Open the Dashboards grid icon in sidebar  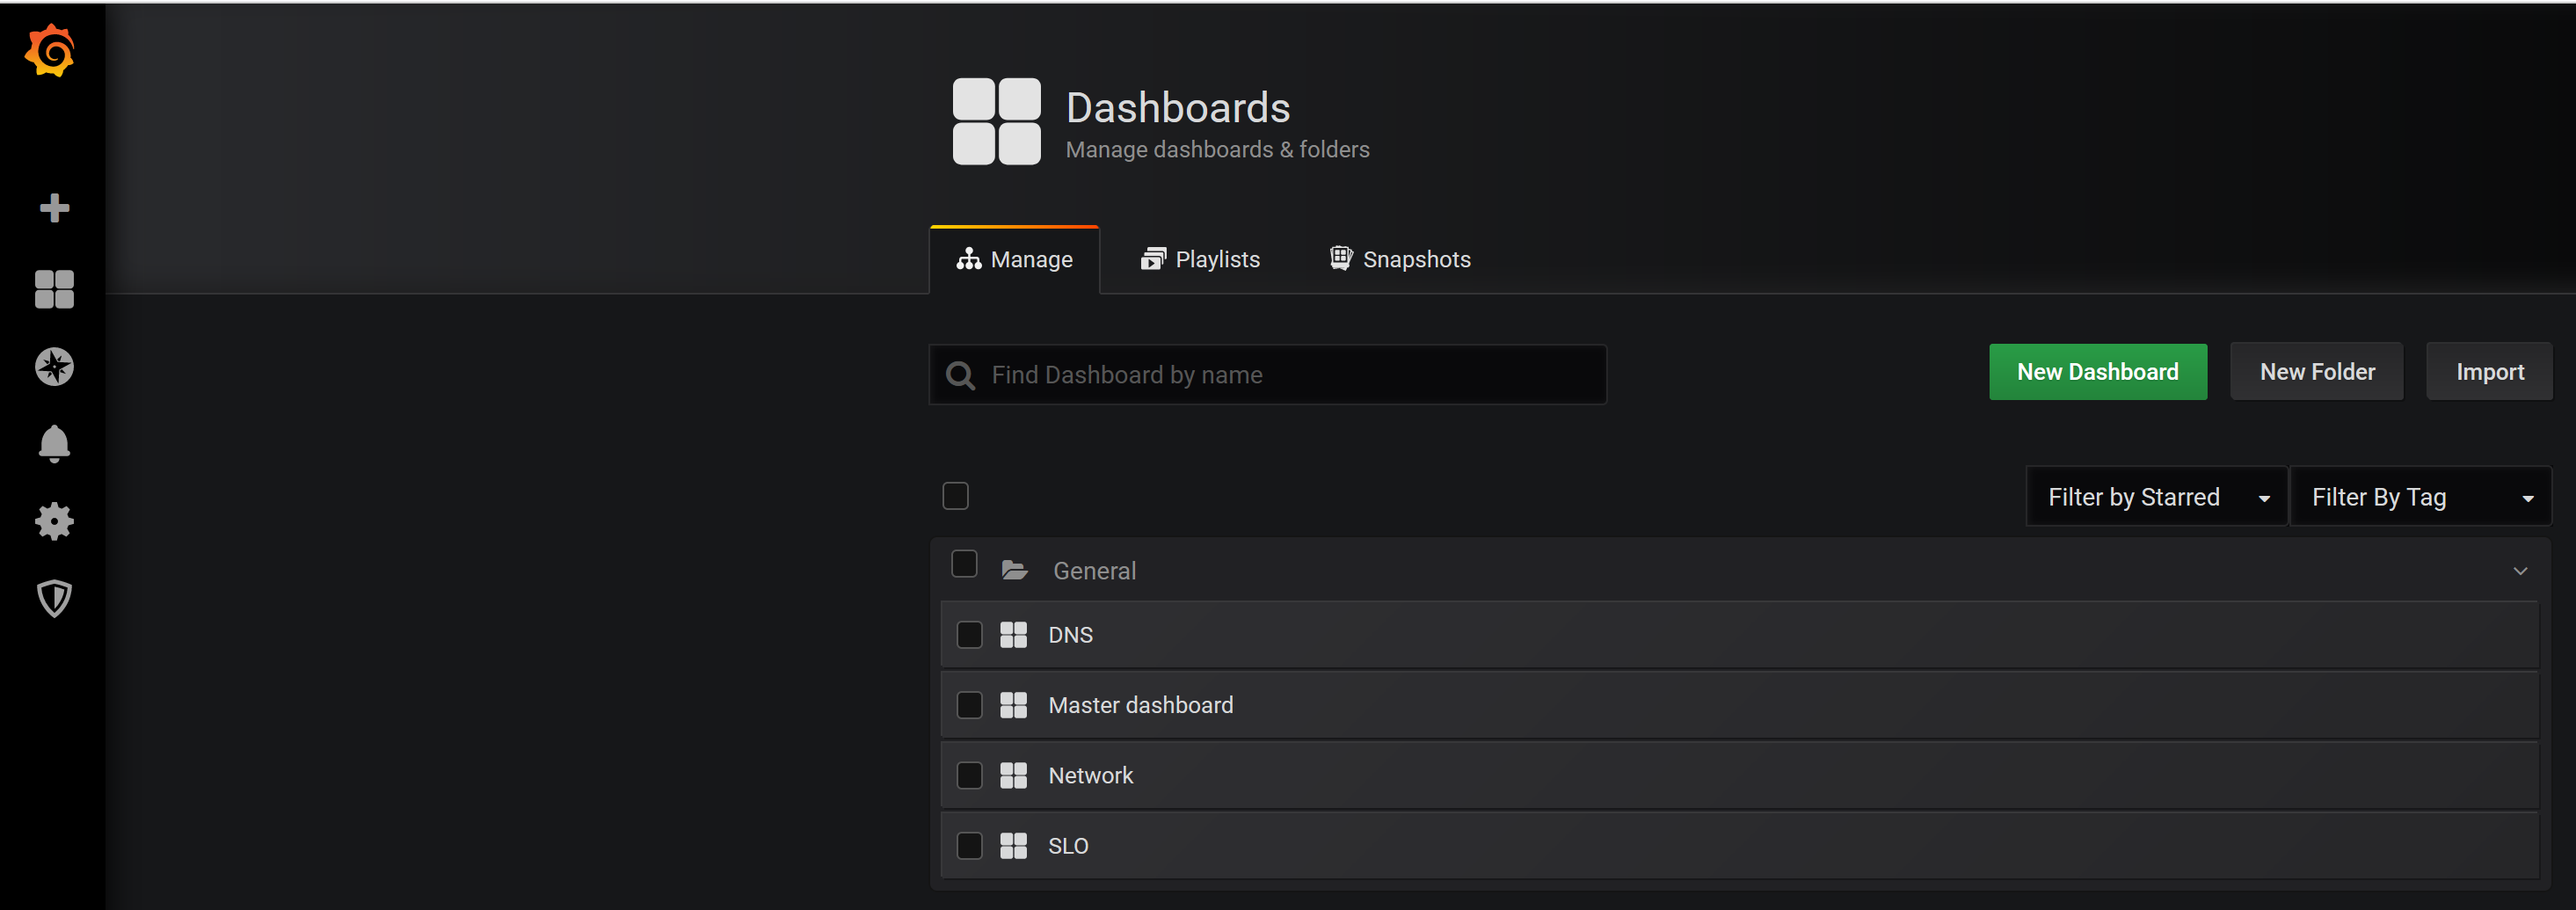tap(54, 290)
